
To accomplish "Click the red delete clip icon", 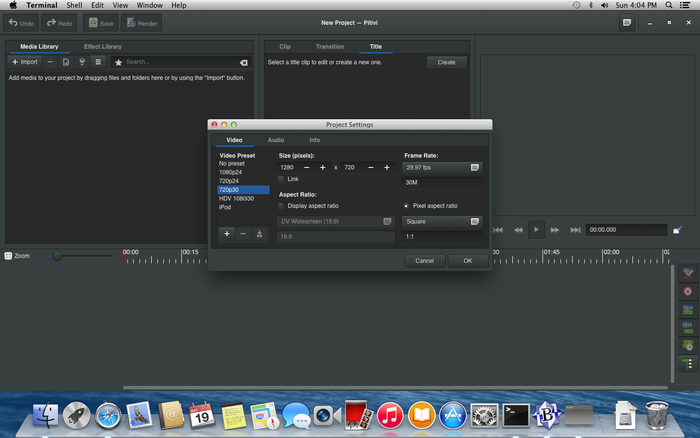I will pos(687,291).
